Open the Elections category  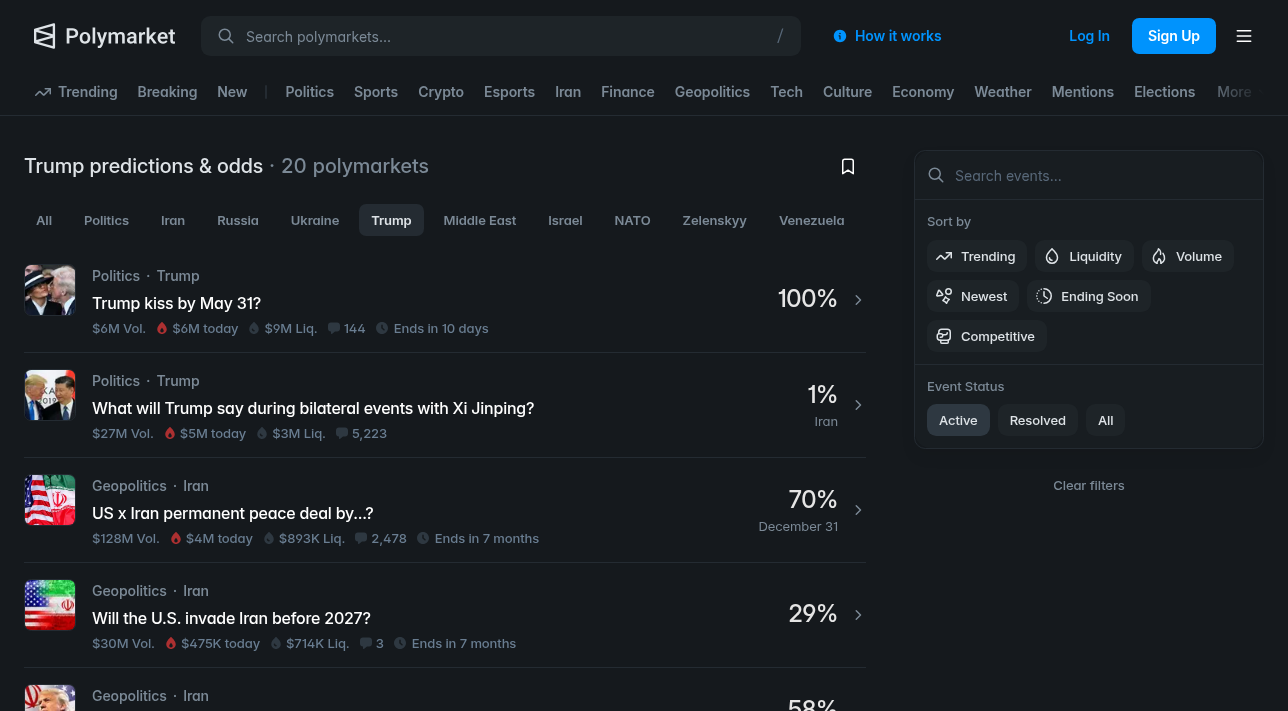1164,92
